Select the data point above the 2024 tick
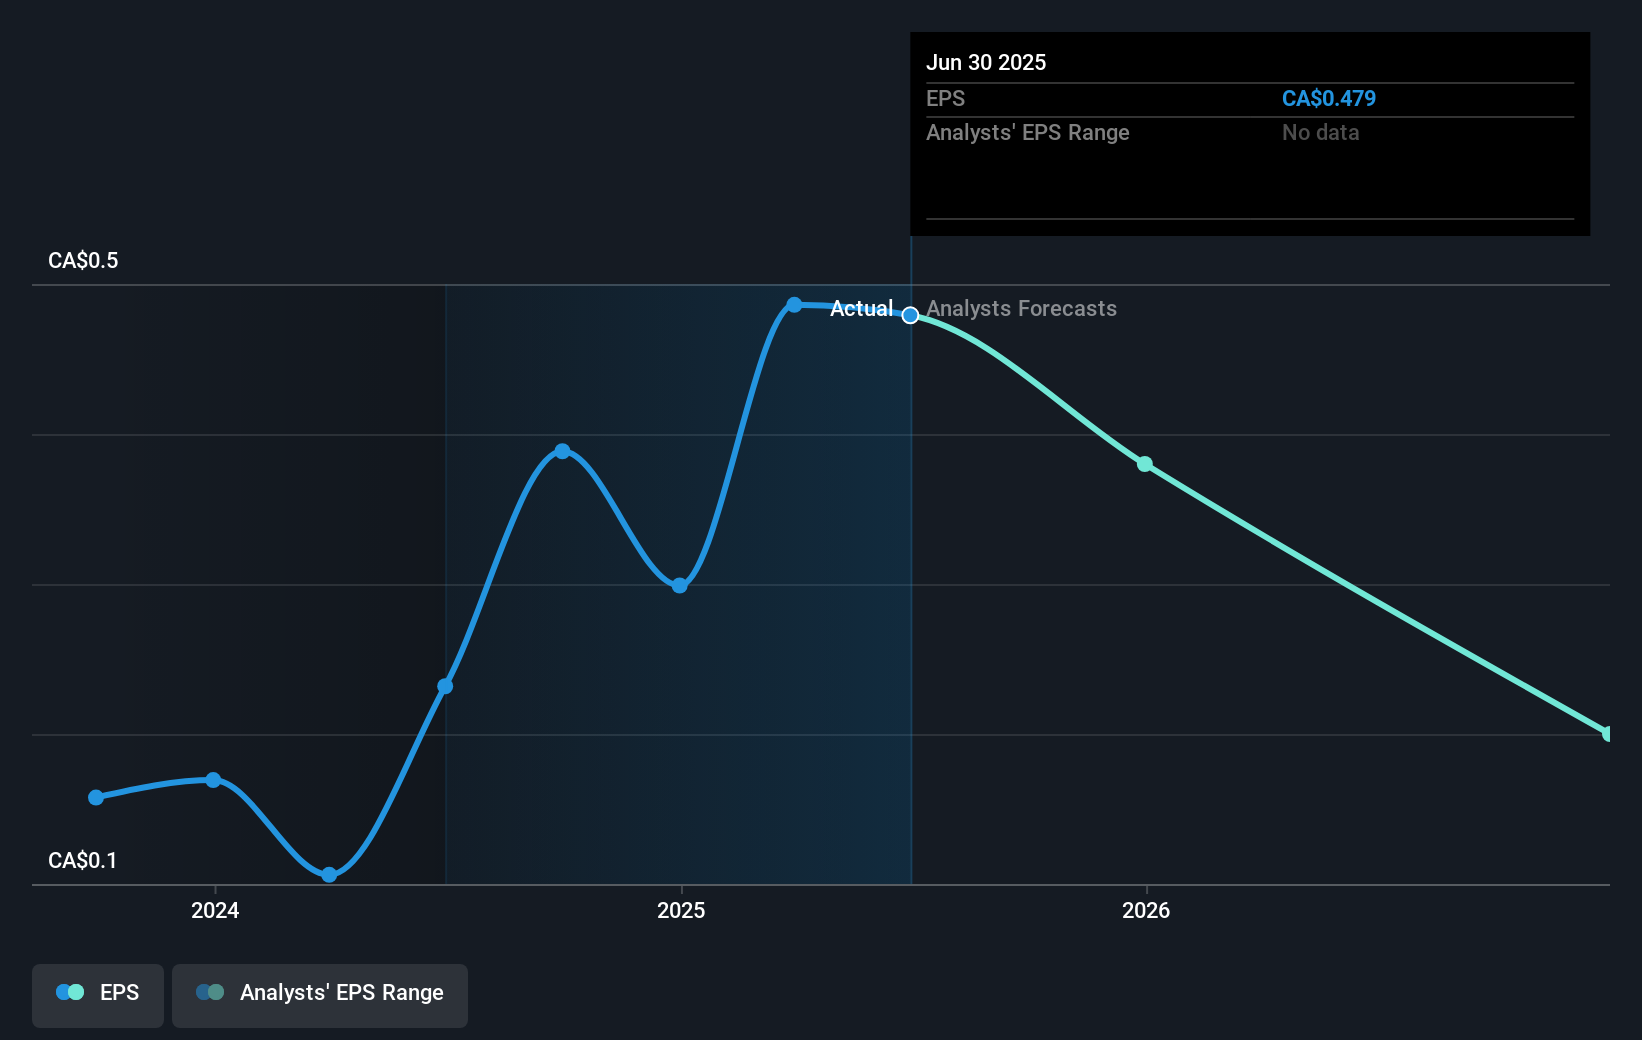The height and width of the screenshot is (1040, 1642). 213,780
